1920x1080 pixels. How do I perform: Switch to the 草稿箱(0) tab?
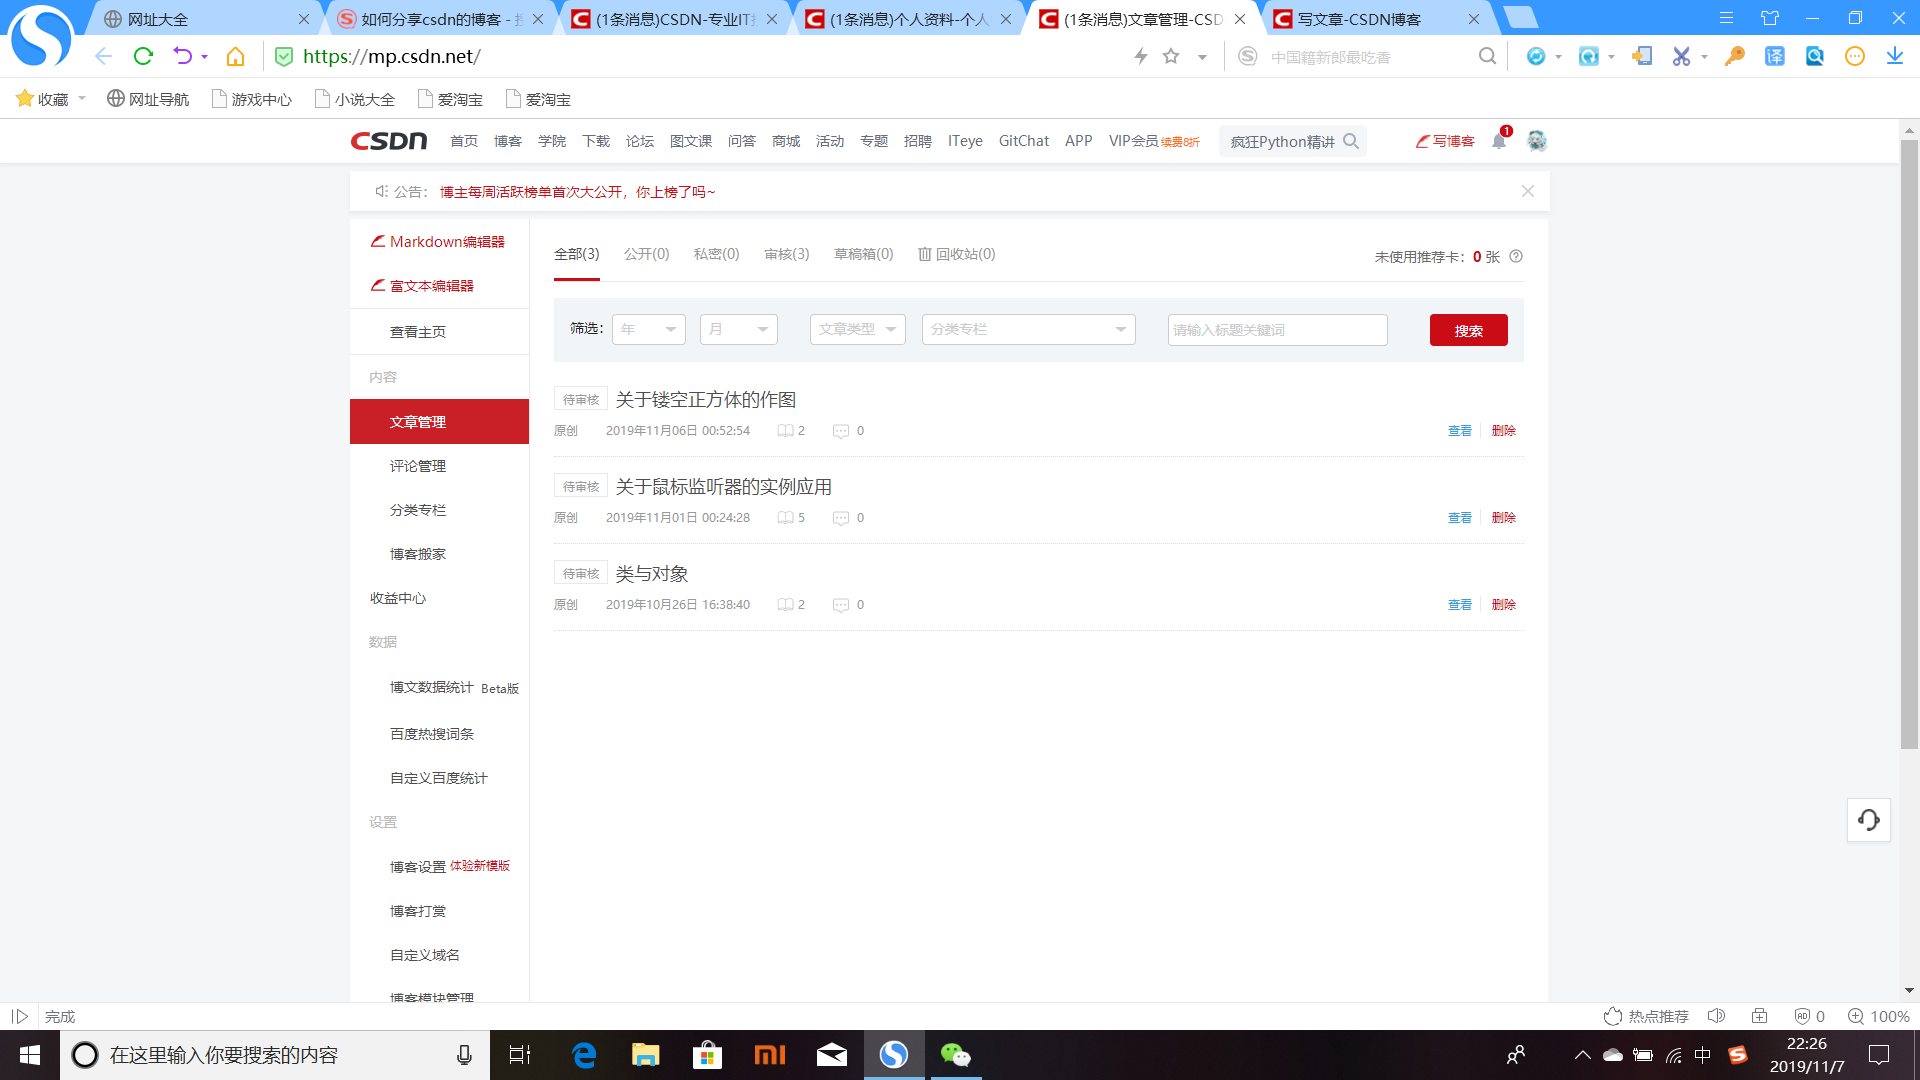pos(863,254)
